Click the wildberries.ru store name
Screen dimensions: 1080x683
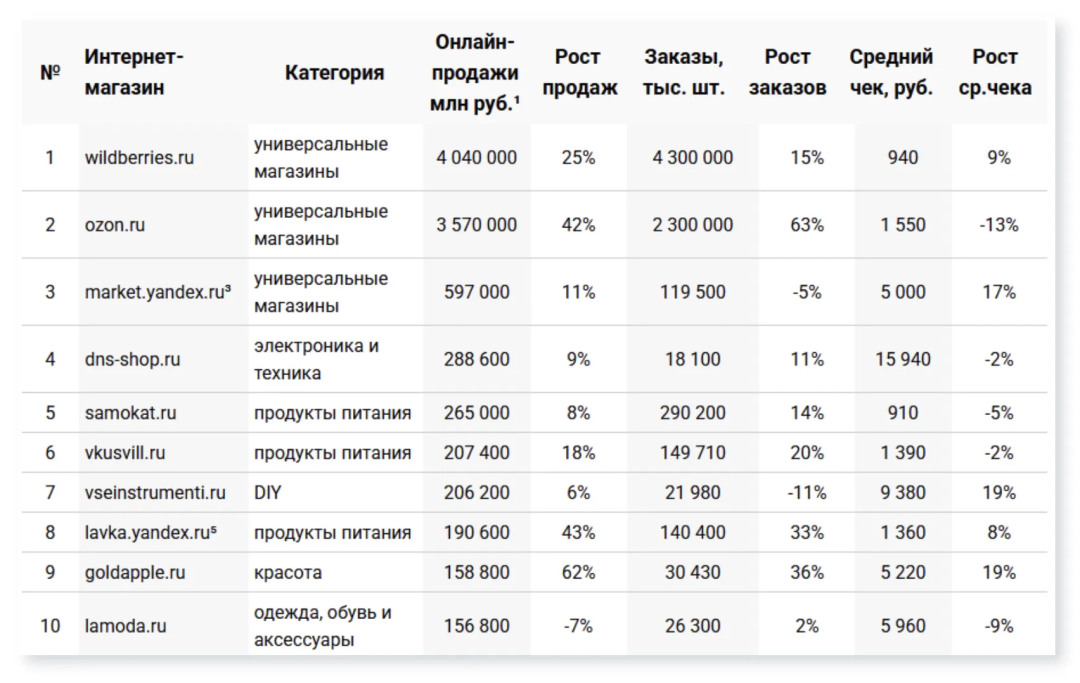pyautogui.click(x=139, y=158)
